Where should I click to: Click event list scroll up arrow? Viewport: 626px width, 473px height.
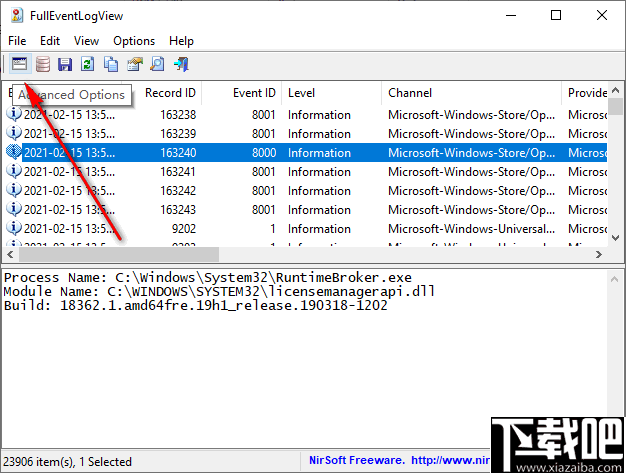[x=615, y=90]
